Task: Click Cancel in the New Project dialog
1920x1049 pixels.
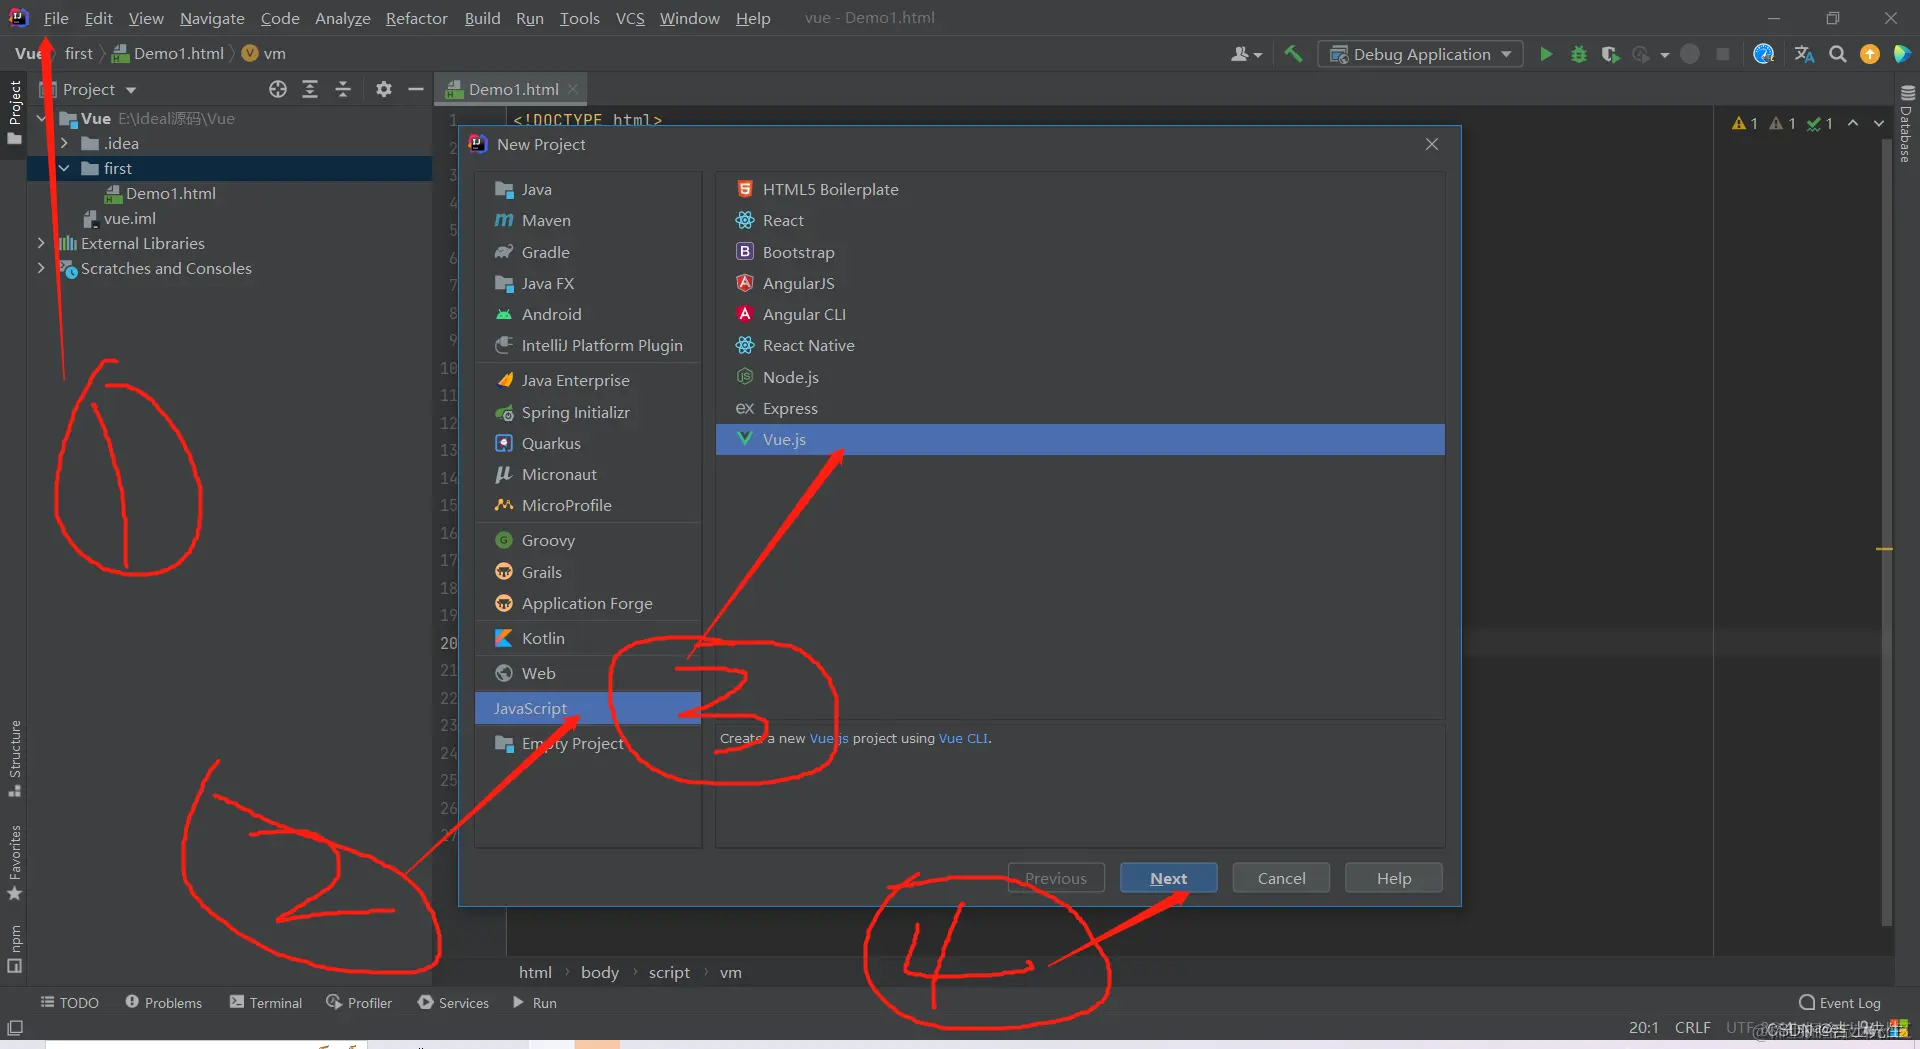Action: [1281, 878]
